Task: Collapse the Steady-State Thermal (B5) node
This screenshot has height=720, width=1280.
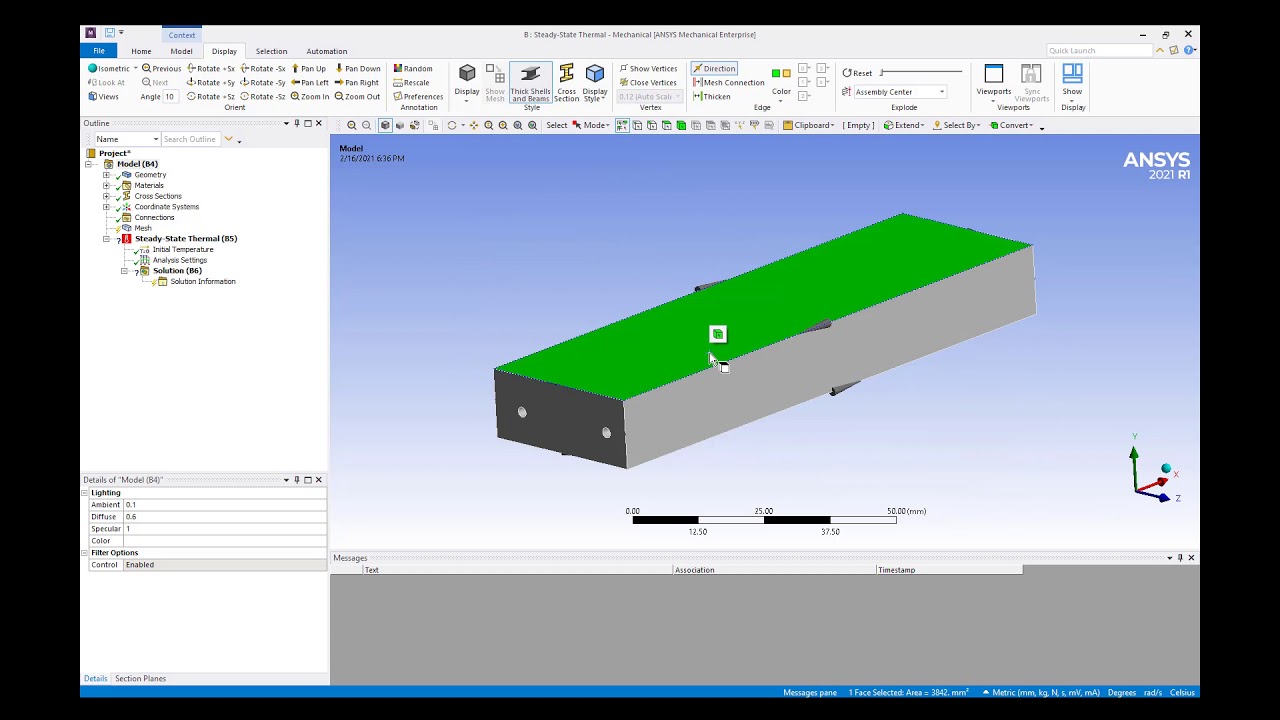Action: pos(106,239)
